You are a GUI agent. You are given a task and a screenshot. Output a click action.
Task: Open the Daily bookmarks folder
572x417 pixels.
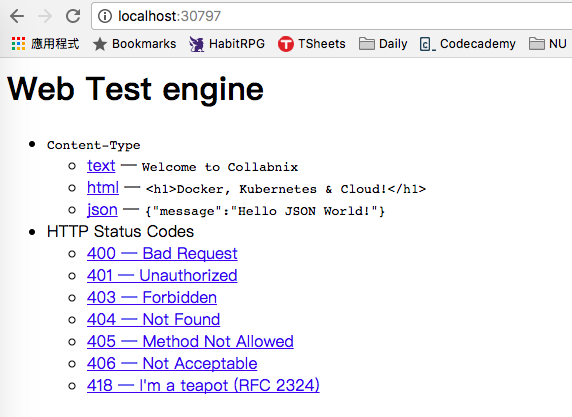coord(383,44)
